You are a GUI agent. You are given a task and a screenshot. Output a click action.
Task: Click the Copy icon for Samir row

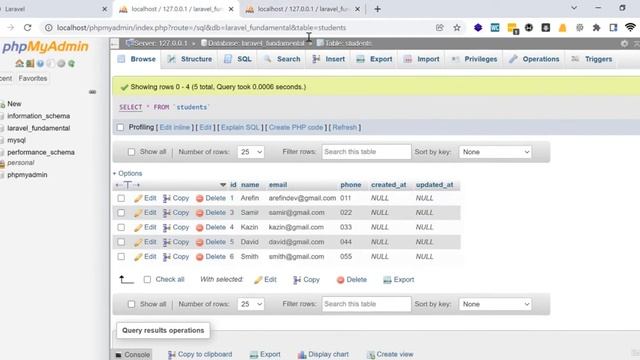coord(167,213)
